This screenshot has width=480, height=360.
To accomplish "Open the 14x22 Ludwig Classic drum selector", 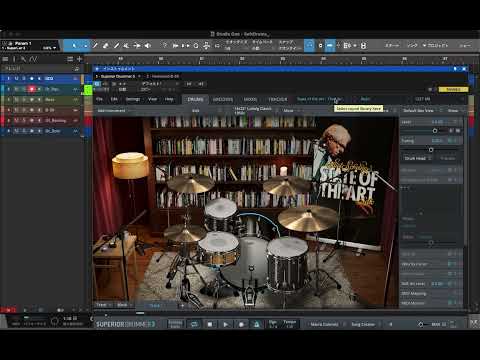I will (x=255, y=111).
